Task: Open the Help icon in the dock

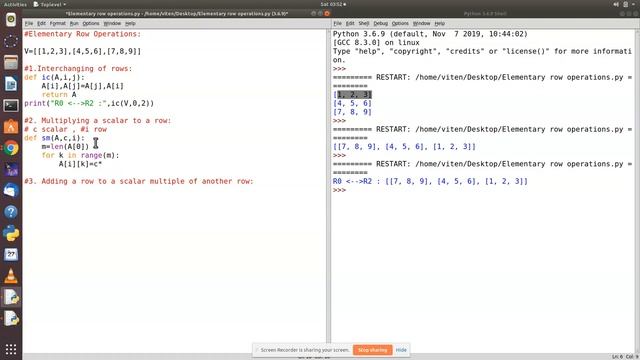Action: 11,212
